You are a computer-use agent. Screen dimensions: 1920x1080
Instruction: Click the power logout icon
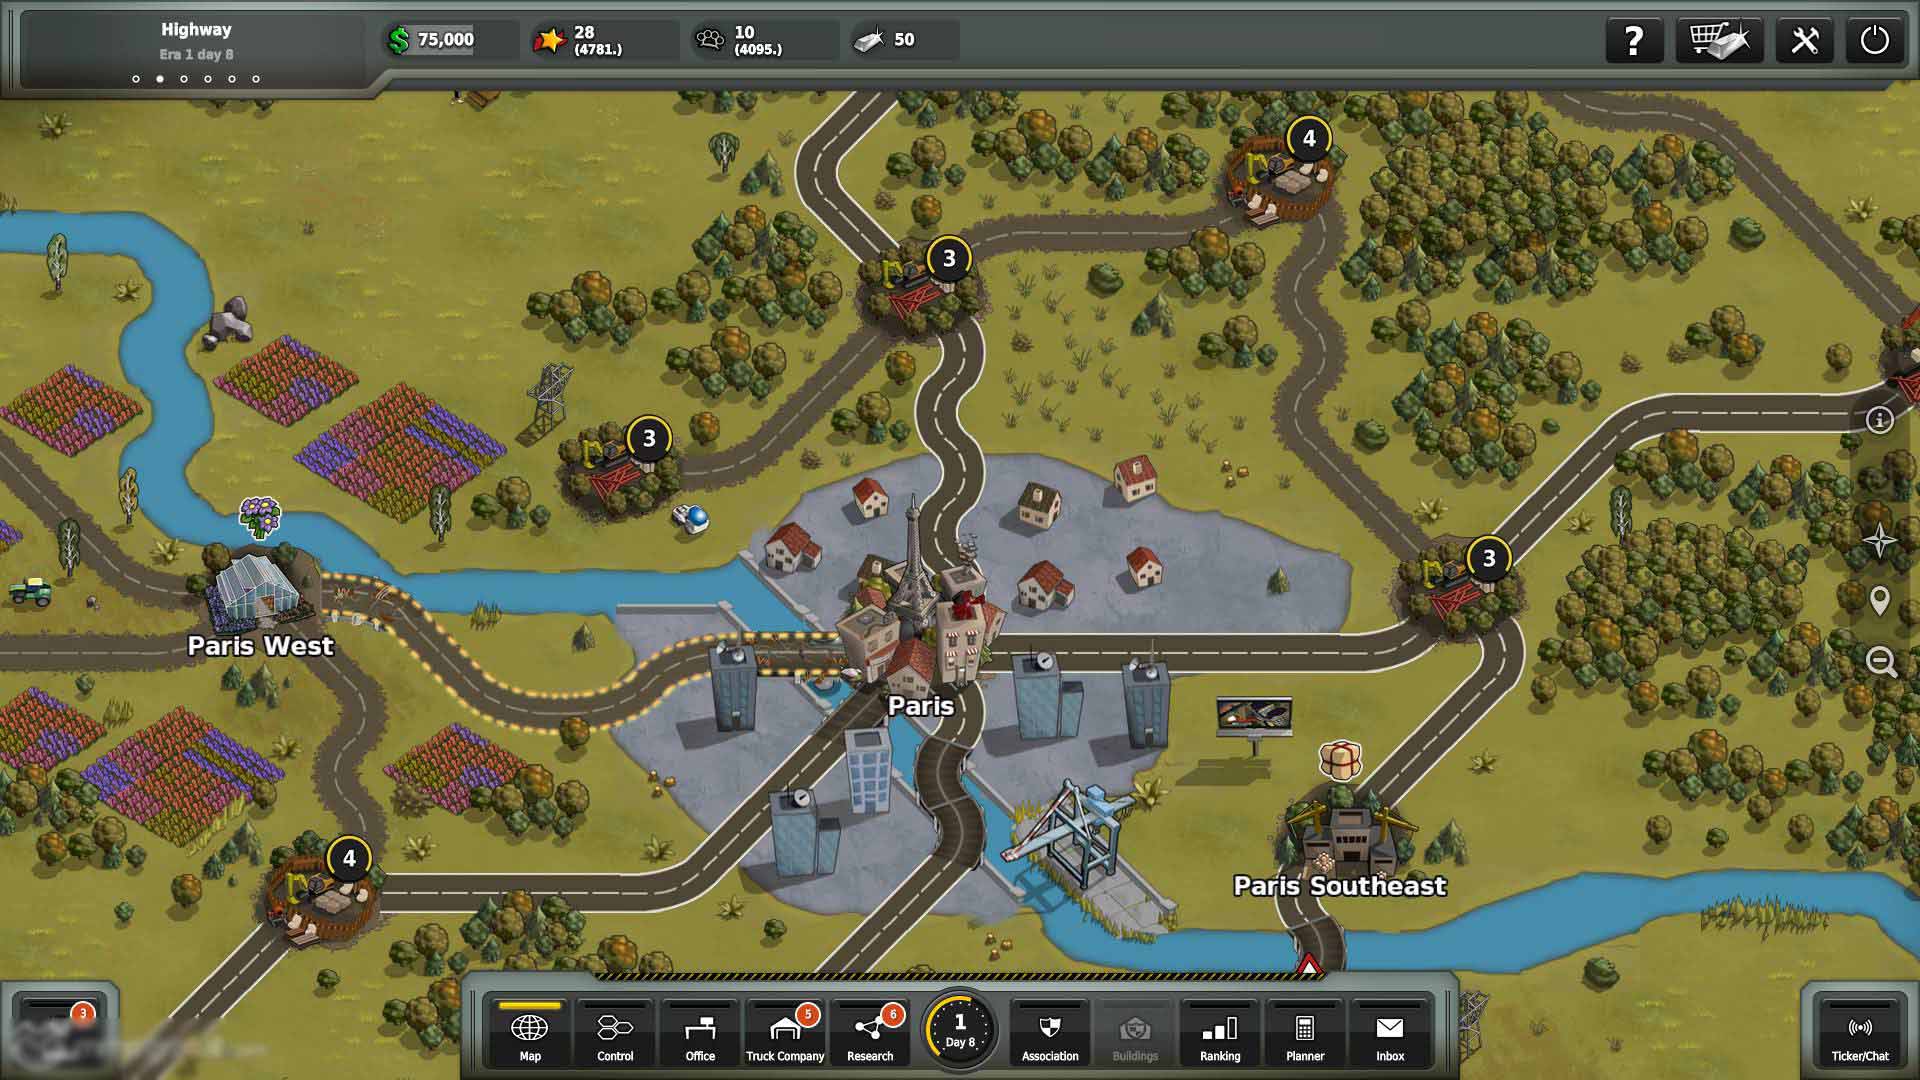tap(1874, 41)
